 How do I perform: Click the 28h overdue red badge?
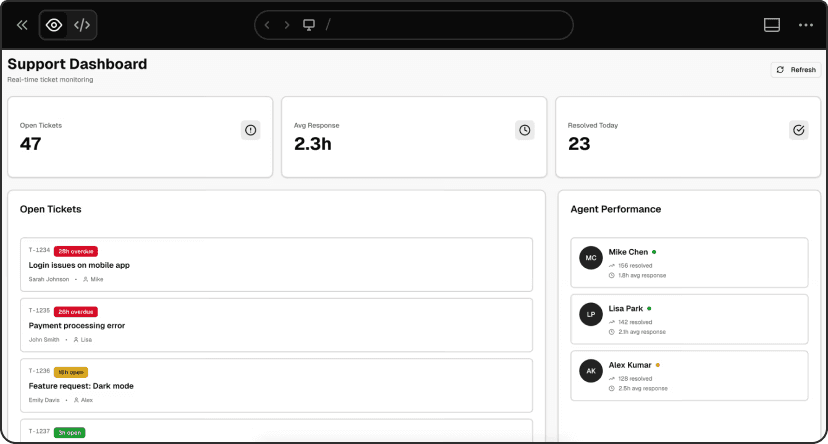click(x=76, y=251)
